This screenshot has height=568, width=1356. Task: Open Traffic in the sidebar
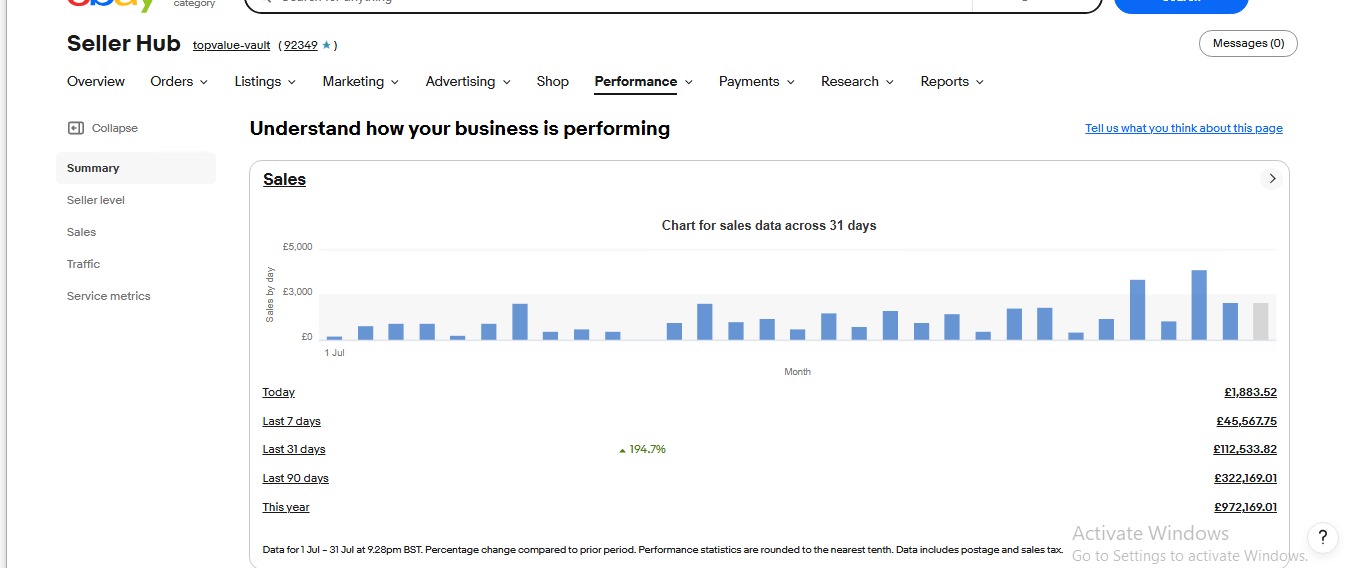click(84, 264)
